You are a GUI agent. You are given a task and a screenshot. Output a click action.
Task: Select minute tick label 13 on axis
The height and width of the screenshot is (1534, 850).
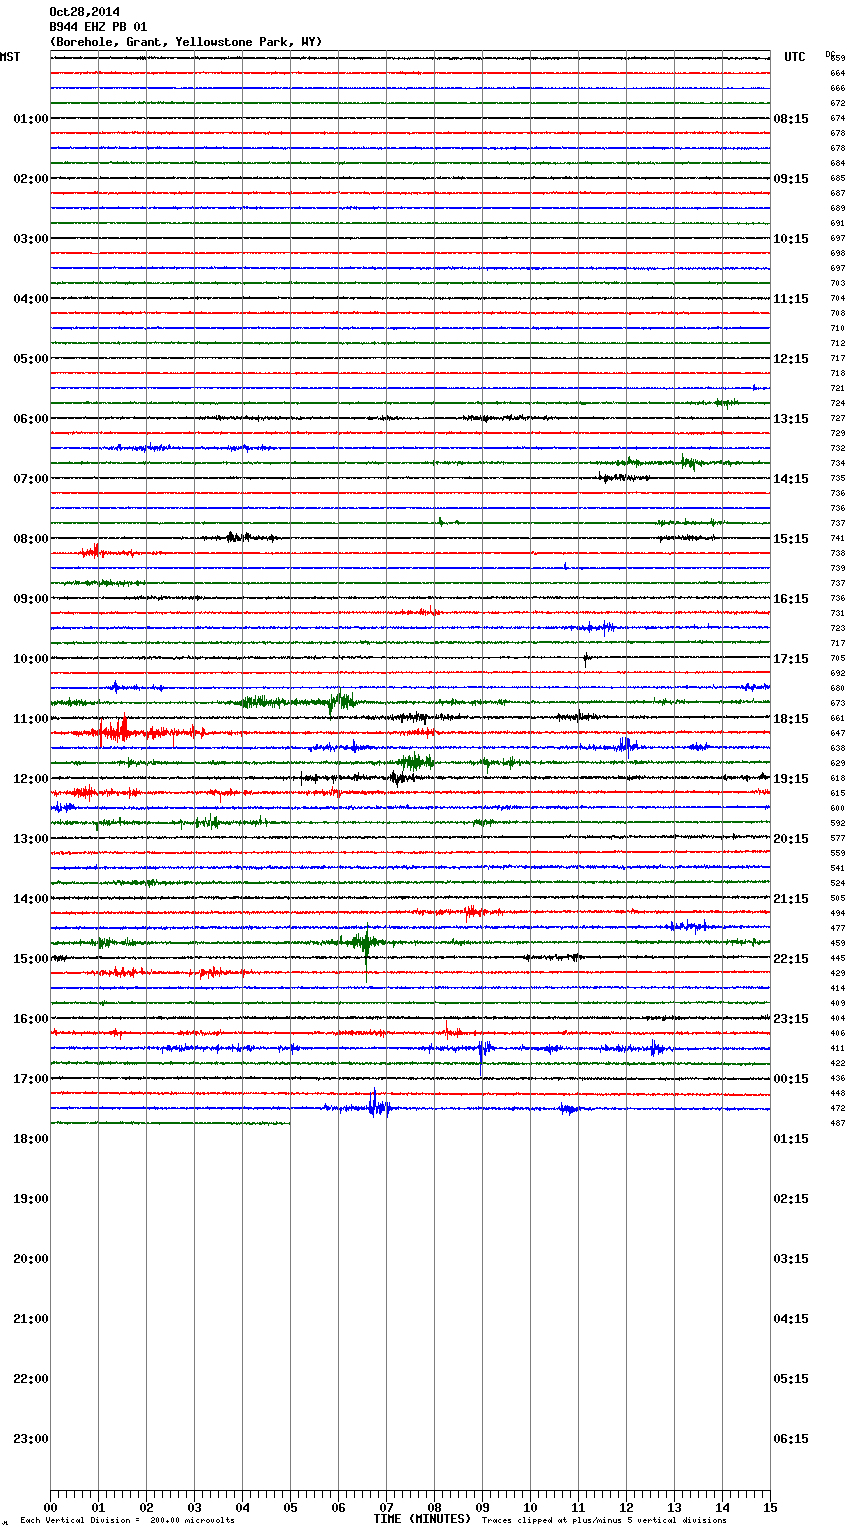(674, 1508)
